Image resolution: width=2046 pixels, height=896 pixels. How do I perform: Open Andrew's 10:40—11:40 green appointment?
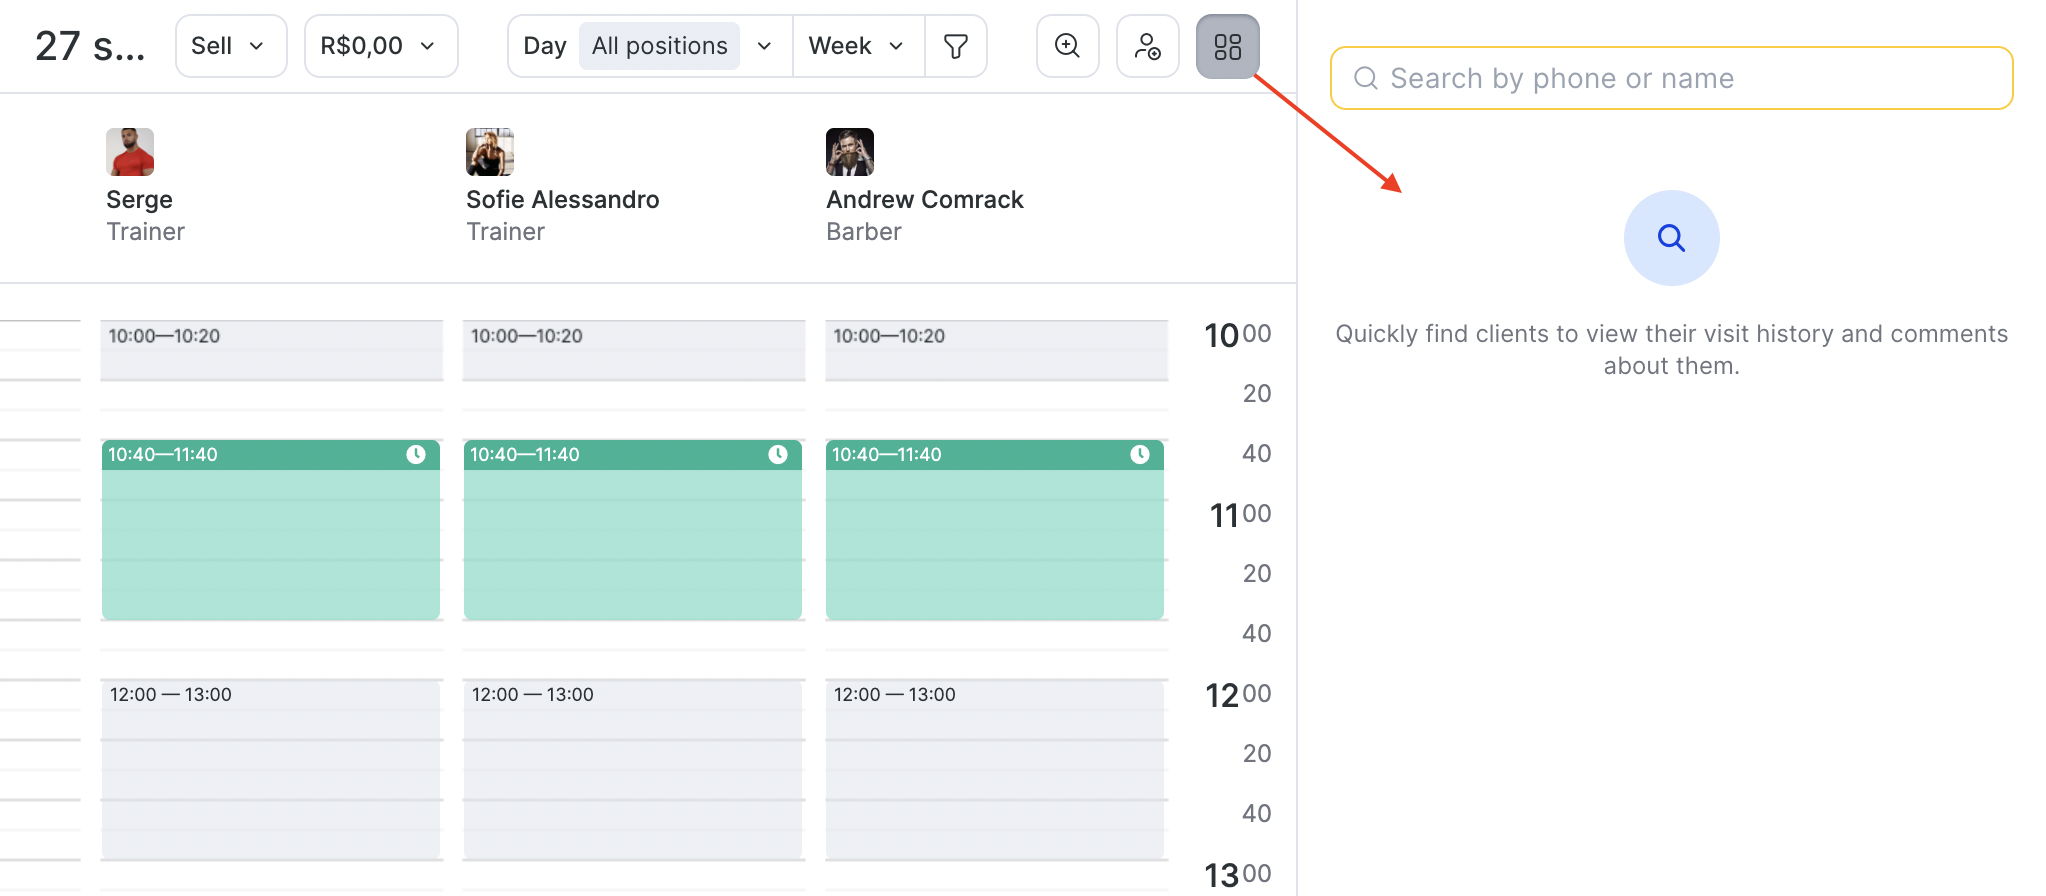tap(994, 540)
